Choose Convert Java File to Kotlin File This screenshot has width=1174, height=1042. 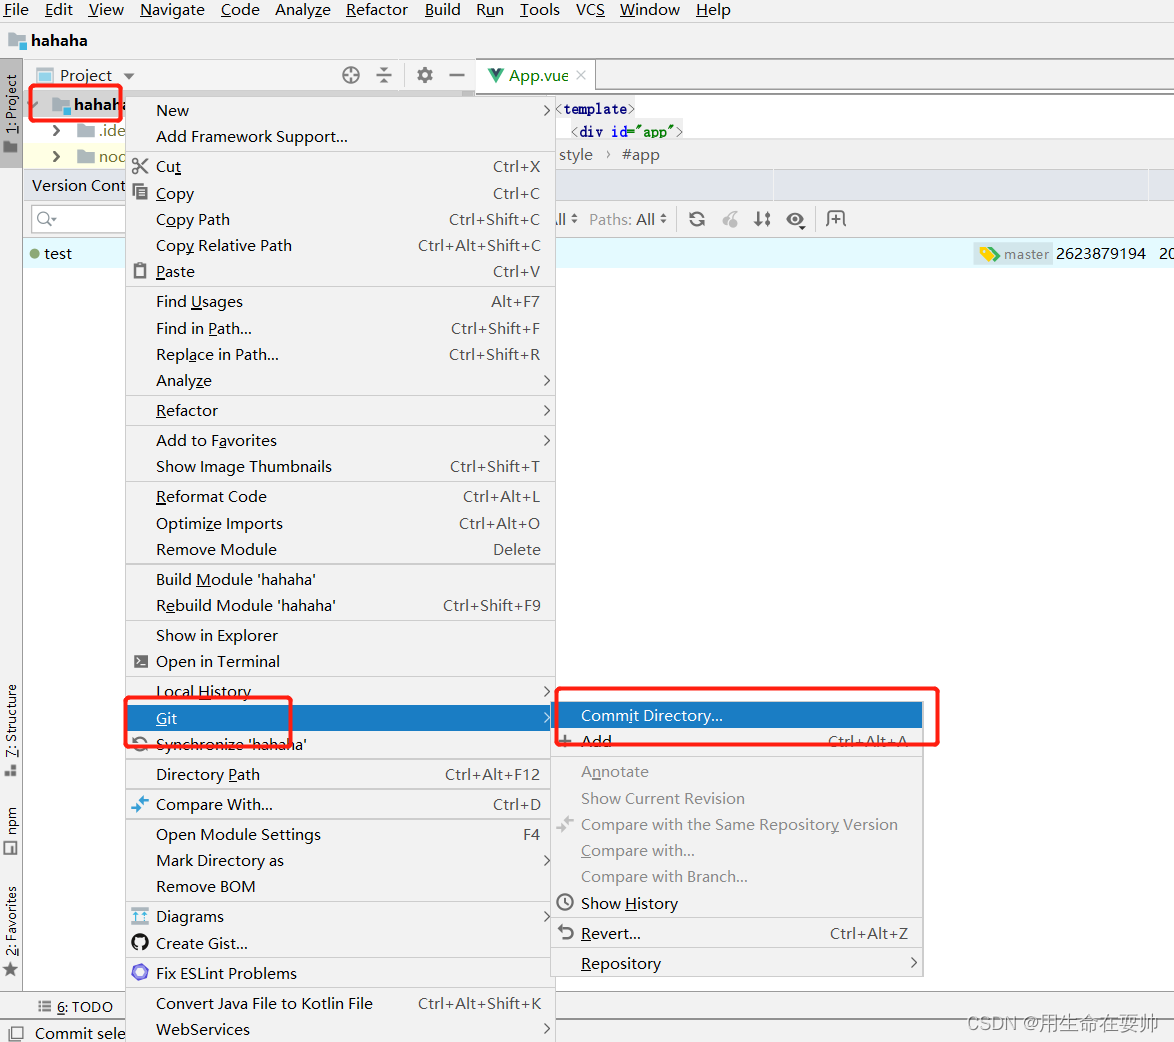point(340,1003)
